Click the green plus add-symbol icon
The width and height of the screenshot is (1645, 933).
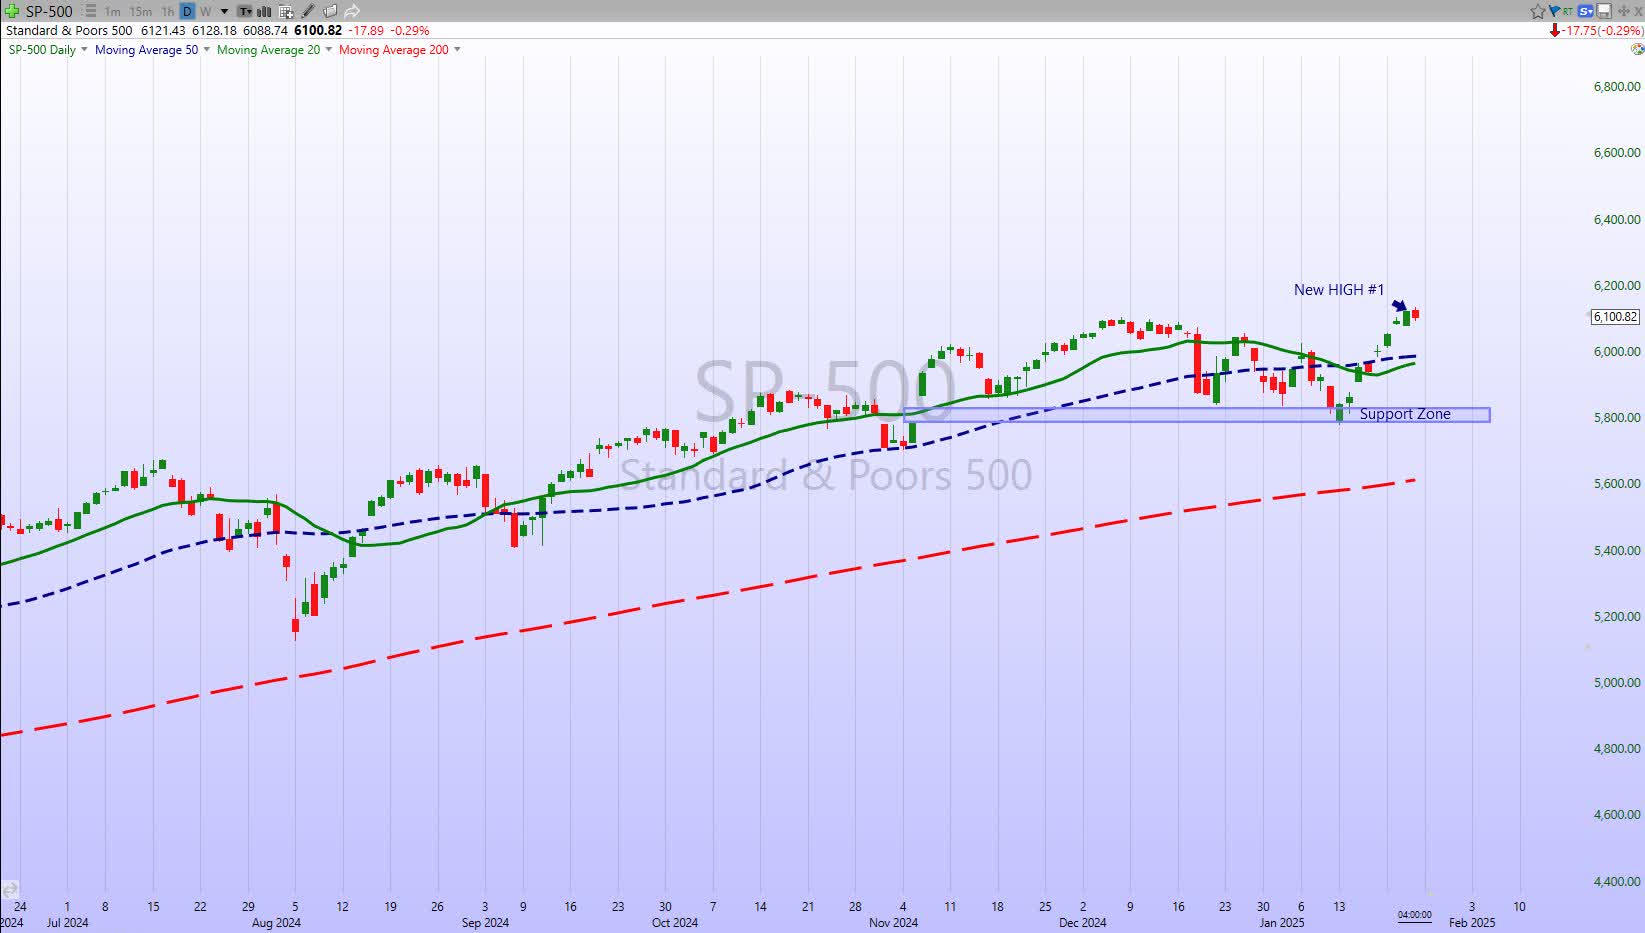point(12,11)
